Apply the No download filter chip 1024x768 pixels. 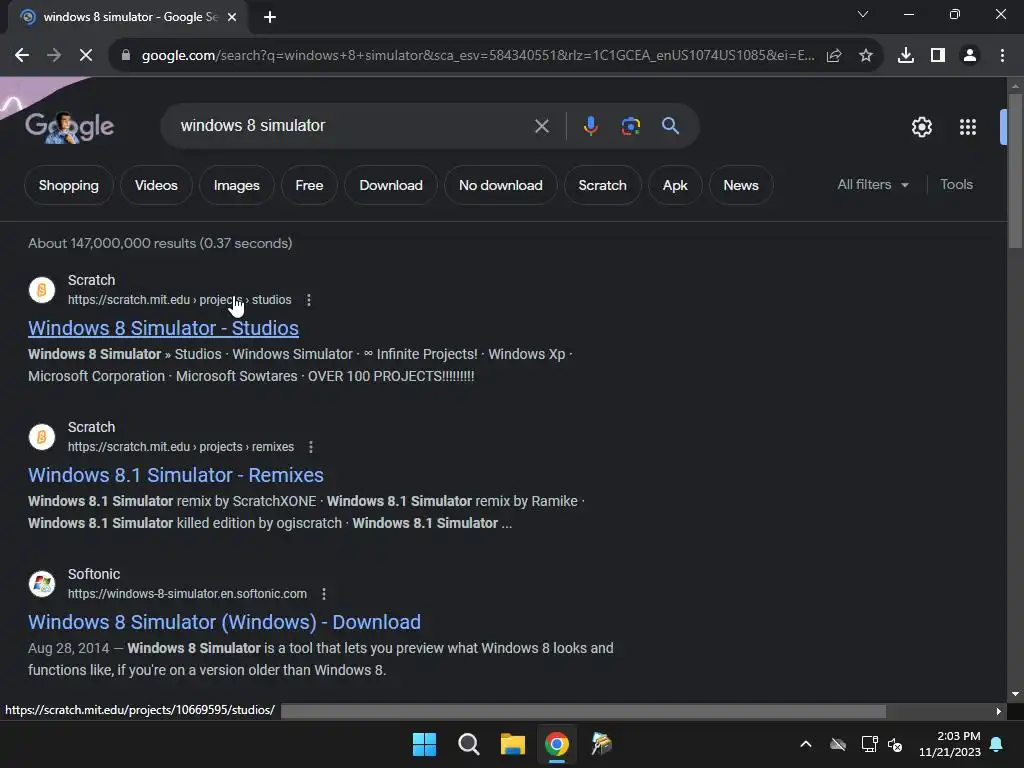click(x=500, y=185)
